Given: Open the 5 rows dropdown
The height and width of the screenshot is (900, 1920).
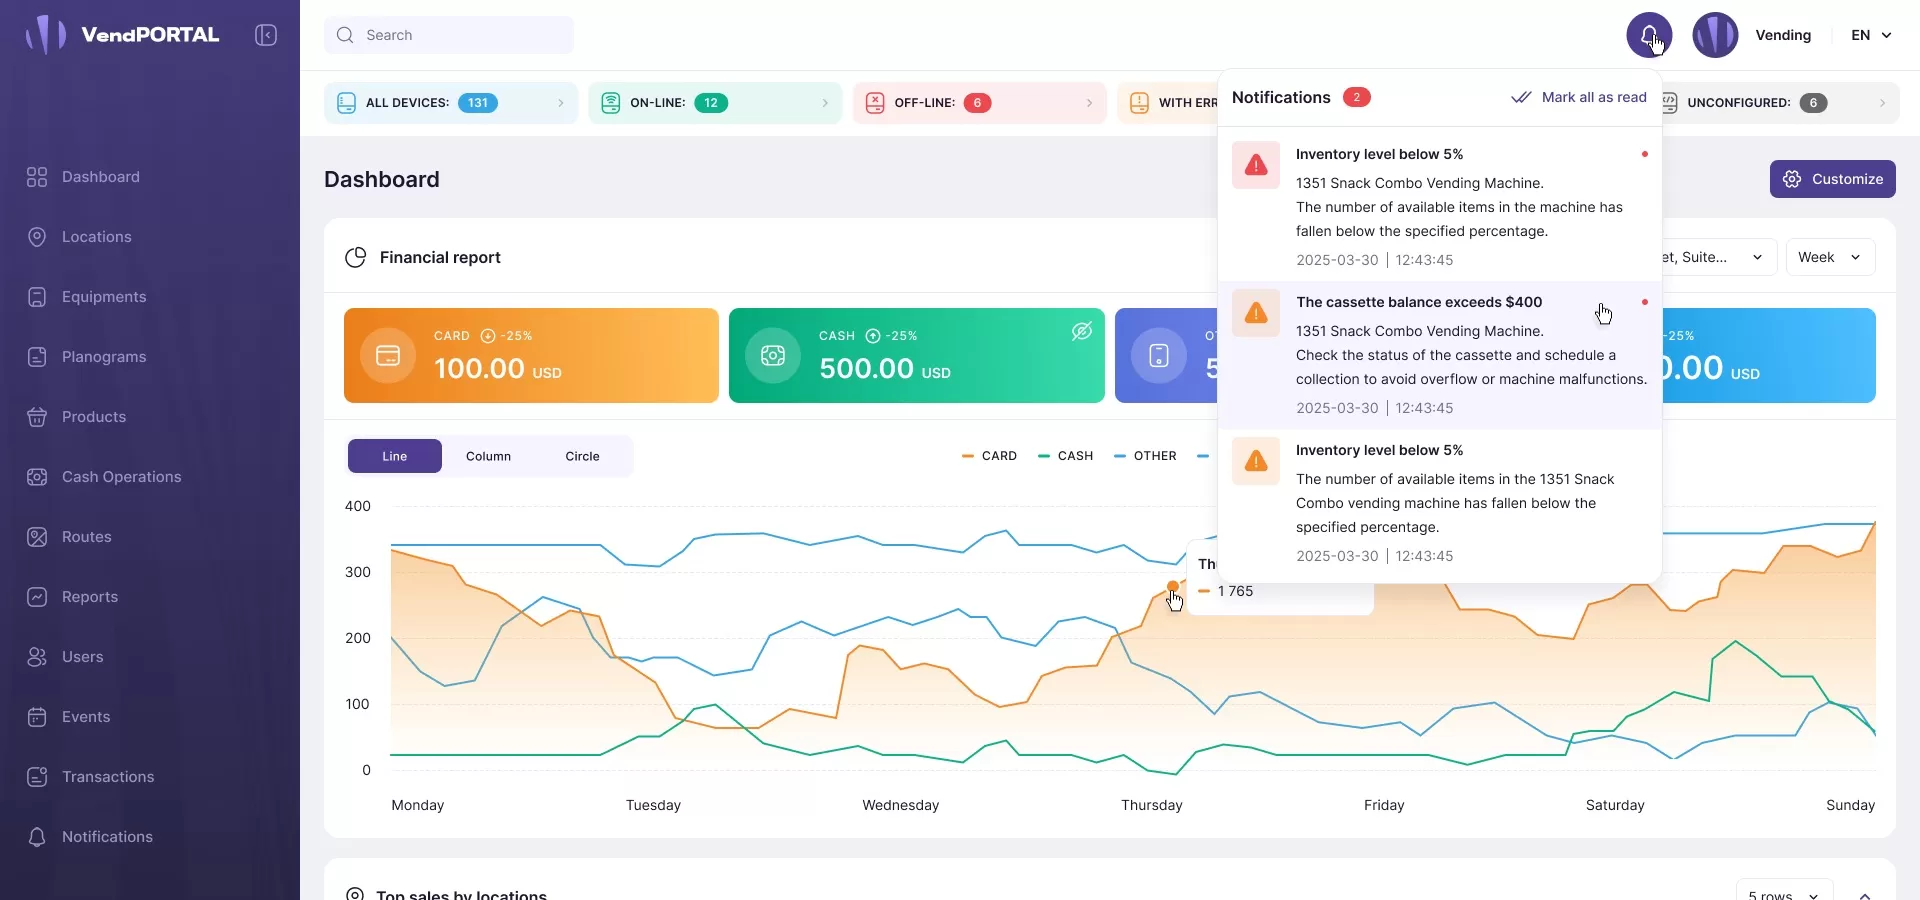Looking at the screenshot, I should click(1783, 893).
